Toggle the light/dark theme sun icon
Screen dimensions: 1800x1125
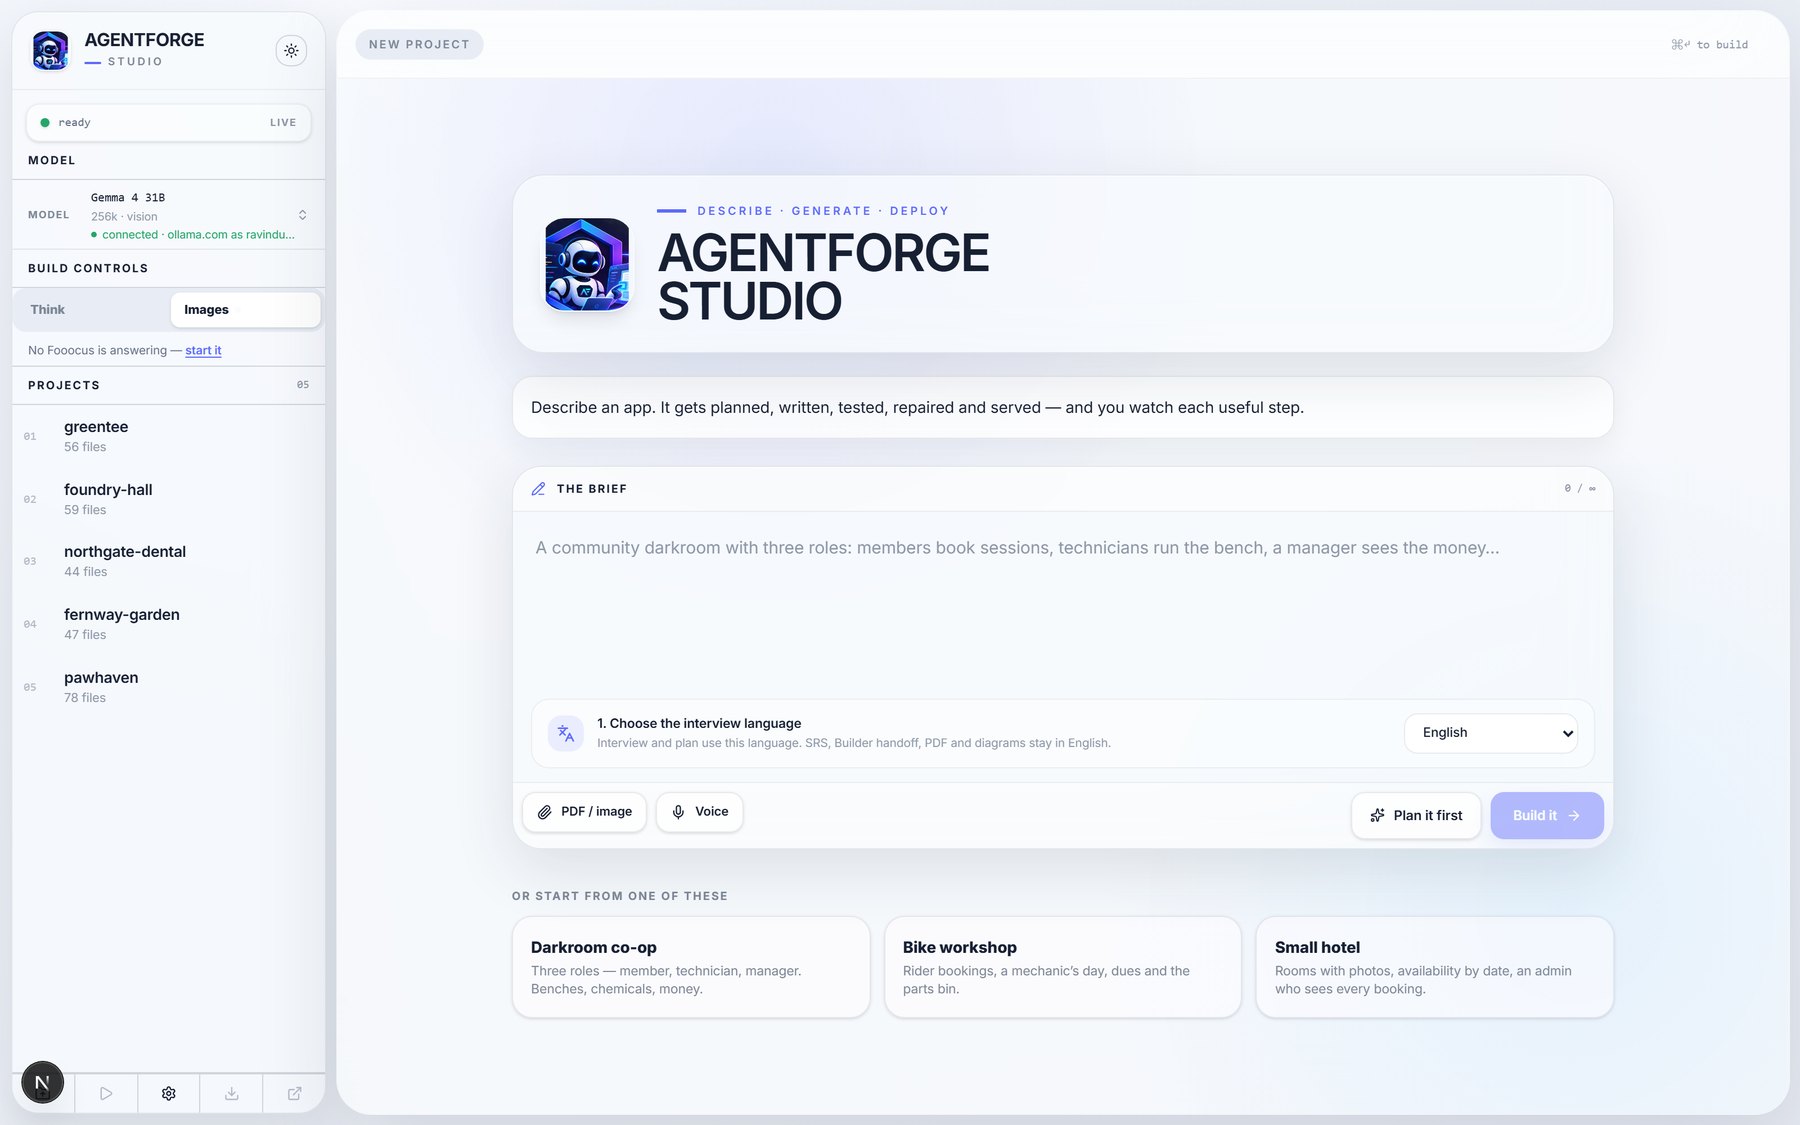(291, 50)
